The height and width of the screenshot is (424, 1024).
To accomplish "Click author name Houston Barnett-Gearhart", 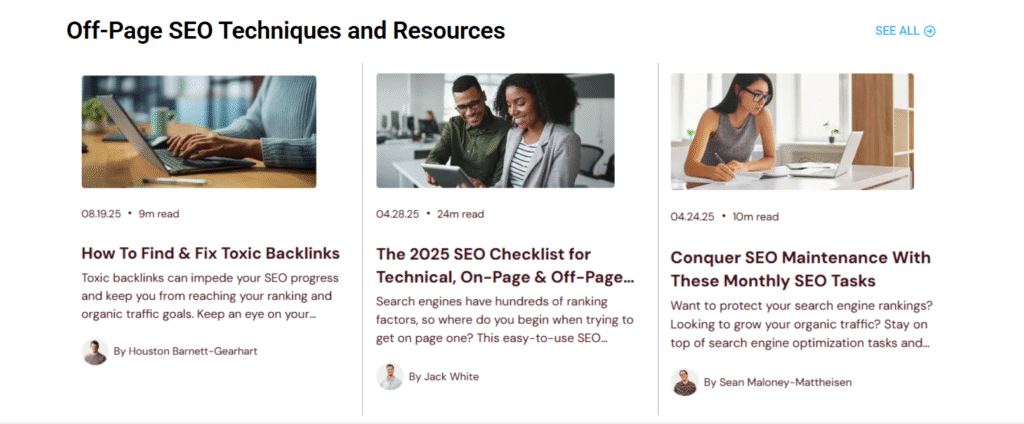I will point(185,352).
